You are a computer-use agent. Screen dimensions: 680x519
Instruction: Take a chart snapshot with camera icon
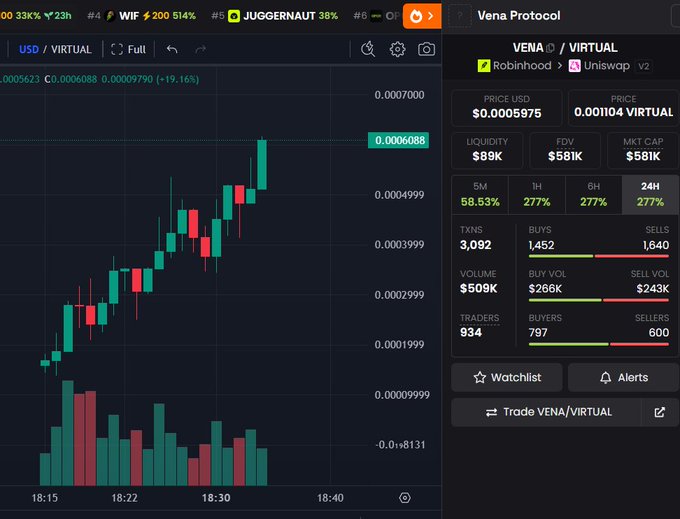coord(426,49)
